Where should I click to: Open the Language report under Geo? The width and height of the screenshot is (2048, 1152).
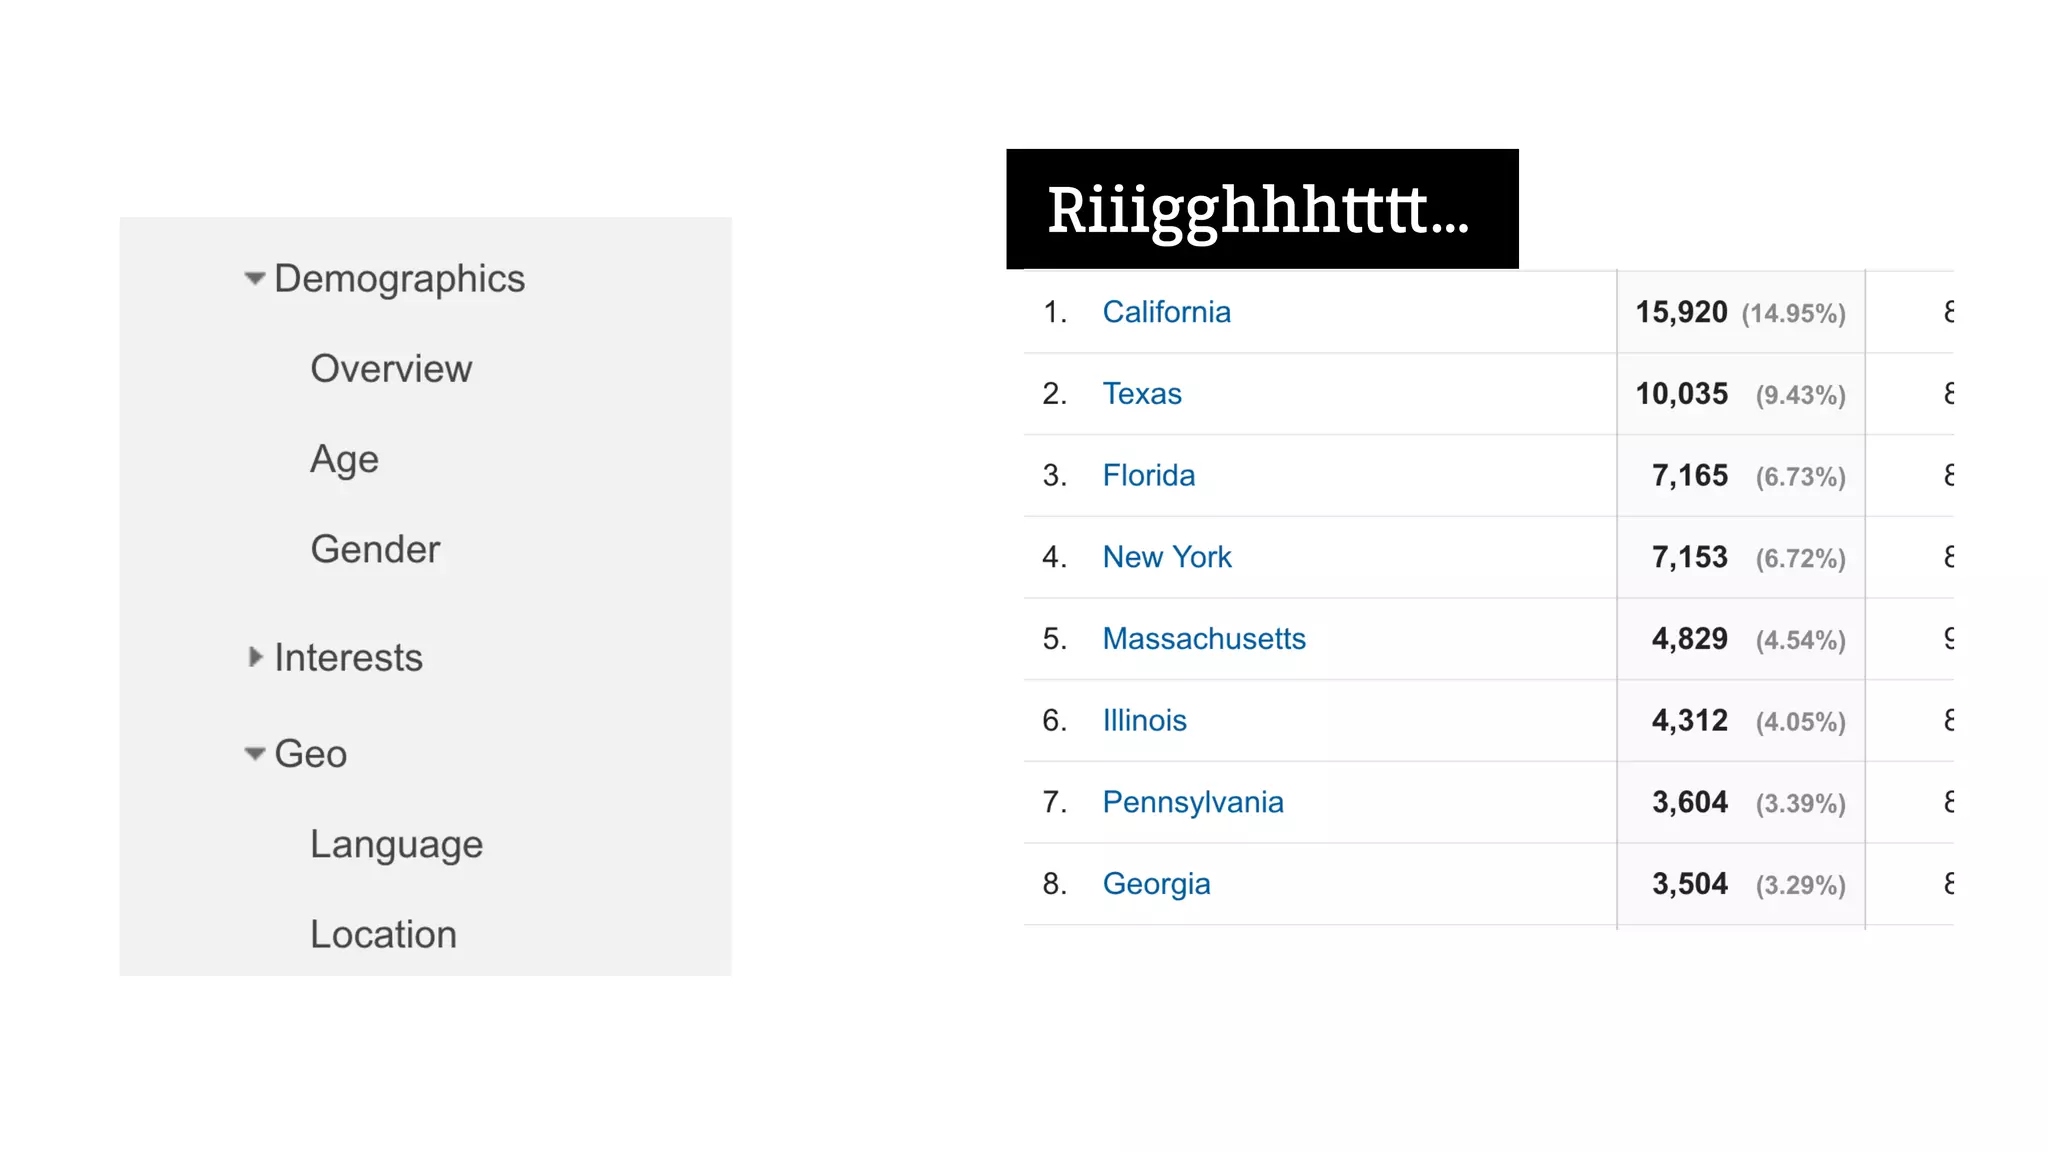point(396,845)
